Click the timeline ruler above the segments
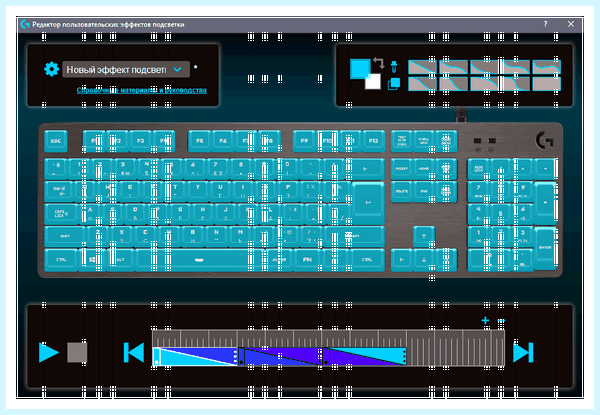600x415 pixels. [x=328, y=338]
